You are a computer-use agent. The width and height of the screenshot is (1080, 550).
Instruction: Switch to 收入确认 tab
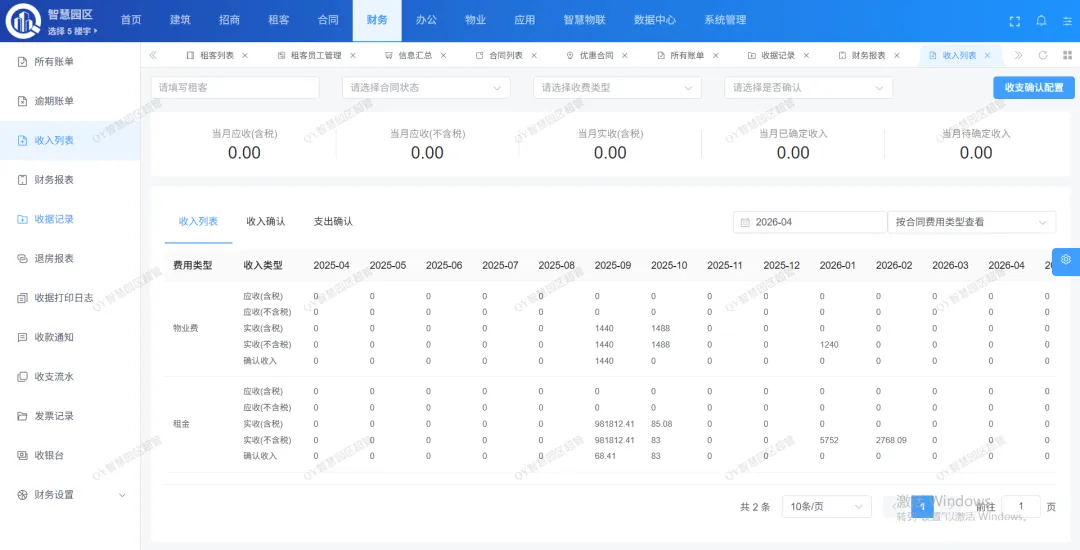click(x=266, y=222)
